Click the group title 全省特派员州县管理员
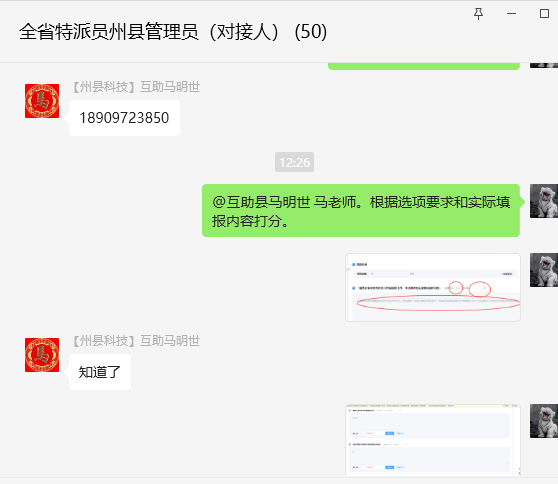558x484 pixels. pos(109,32)
